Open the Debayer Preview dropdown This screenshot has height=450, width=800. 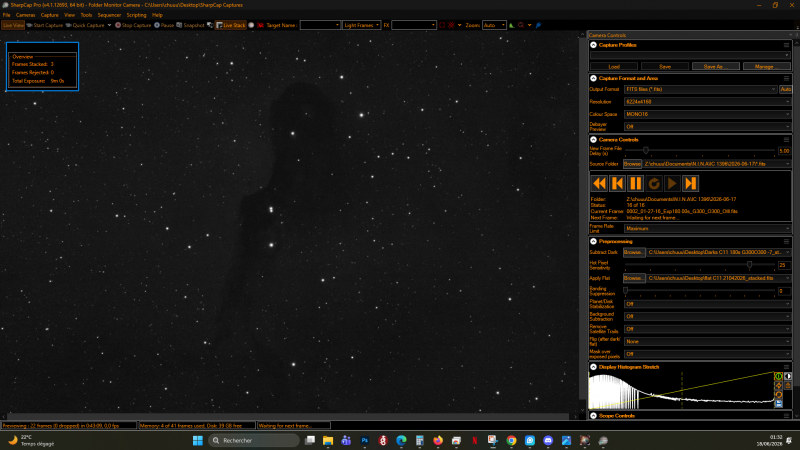[708, 127]
